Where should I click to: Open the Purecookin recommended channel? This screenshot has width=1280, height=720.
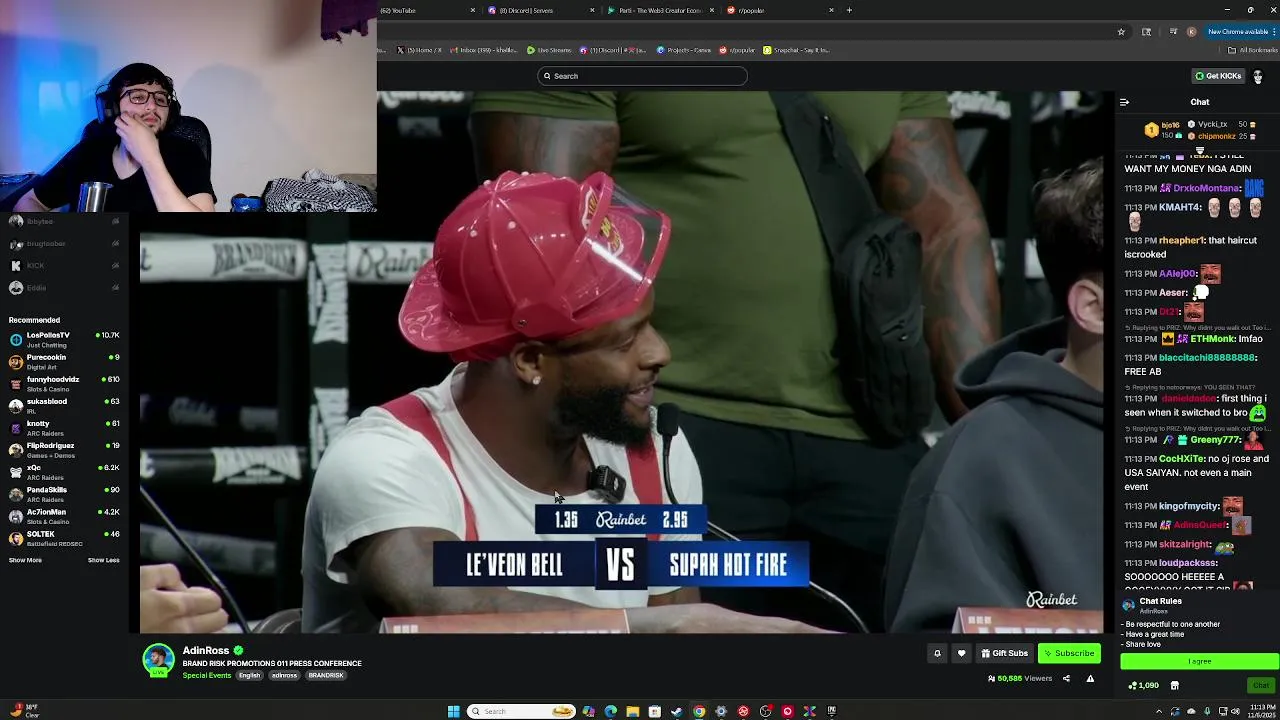coord(64,361)
